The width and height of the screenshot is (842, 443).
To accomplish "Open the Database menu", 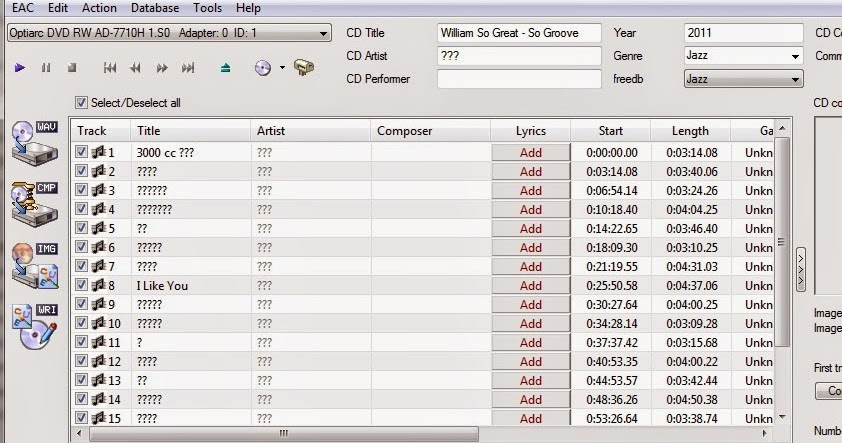I will pos(155,8).
